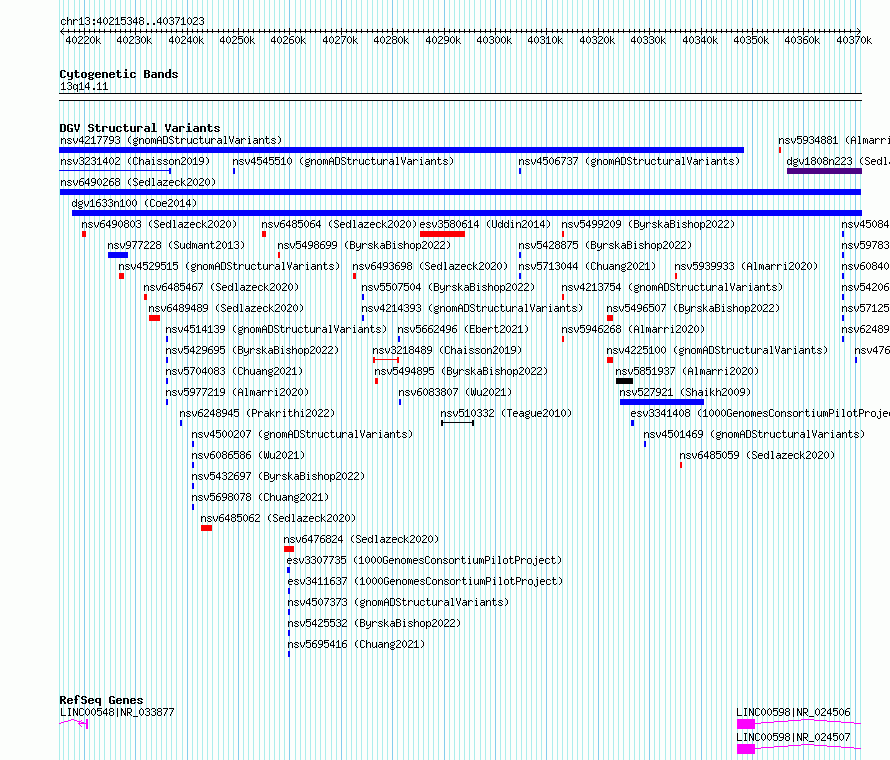This screenshot has width=890, height=760.
Task: Click nsv5851937 (Almarri2020) label
Action: pos(687,371)
